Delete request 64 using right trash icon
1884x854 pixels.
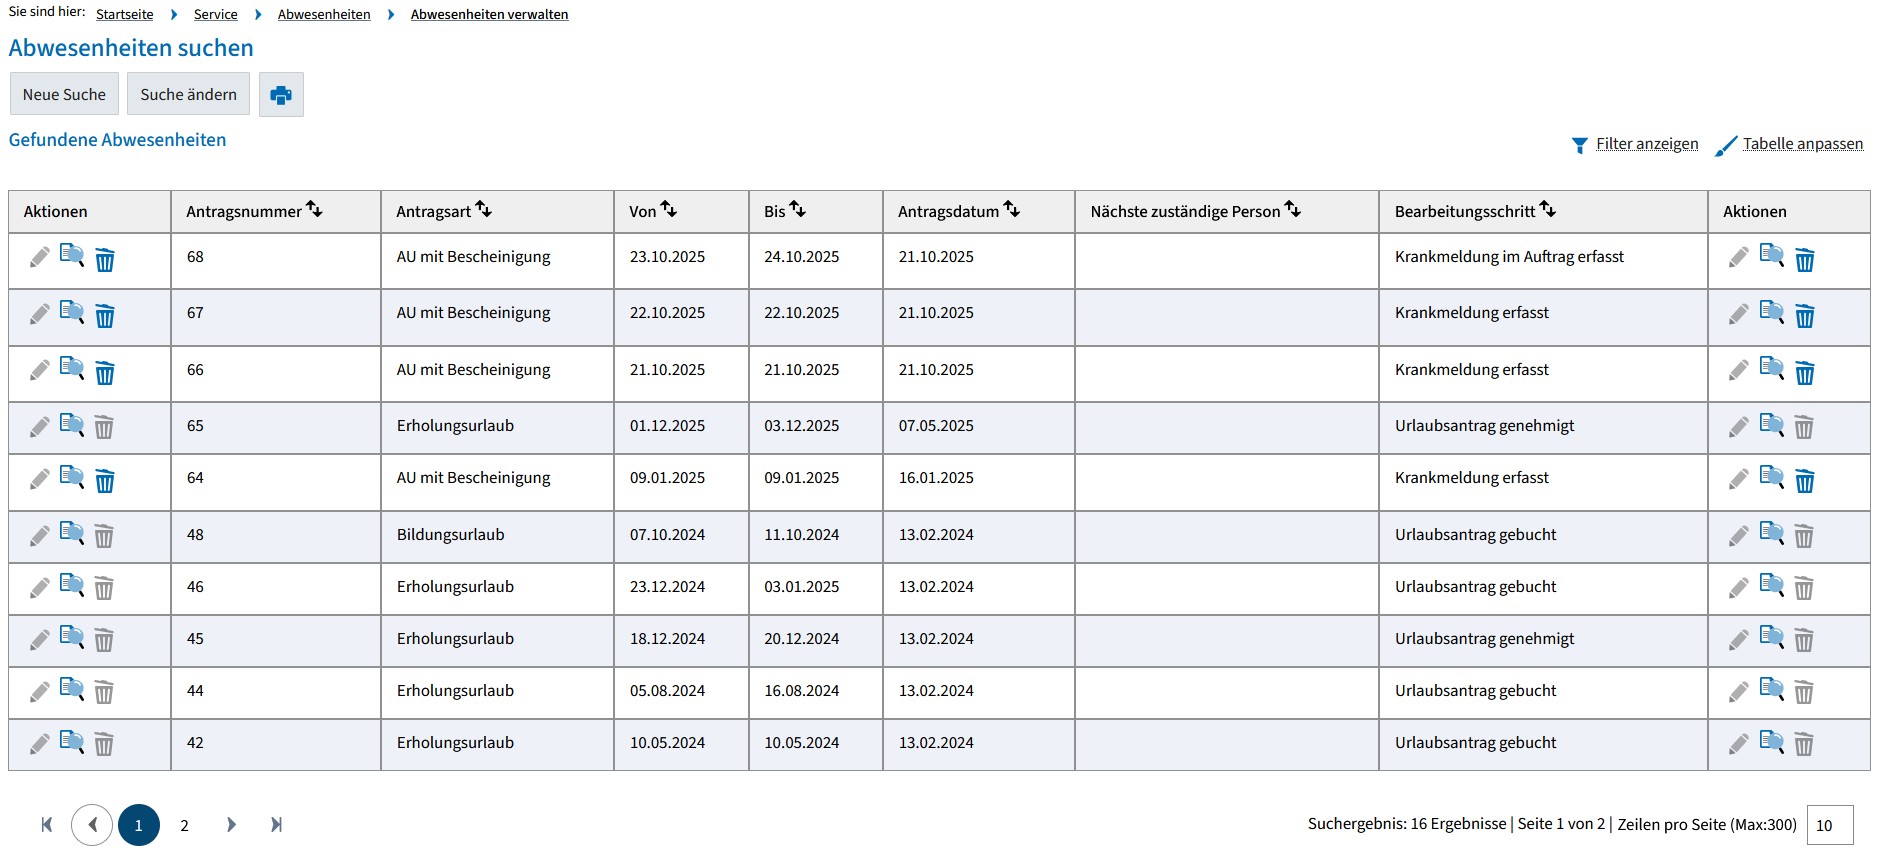pos(1804,482)
